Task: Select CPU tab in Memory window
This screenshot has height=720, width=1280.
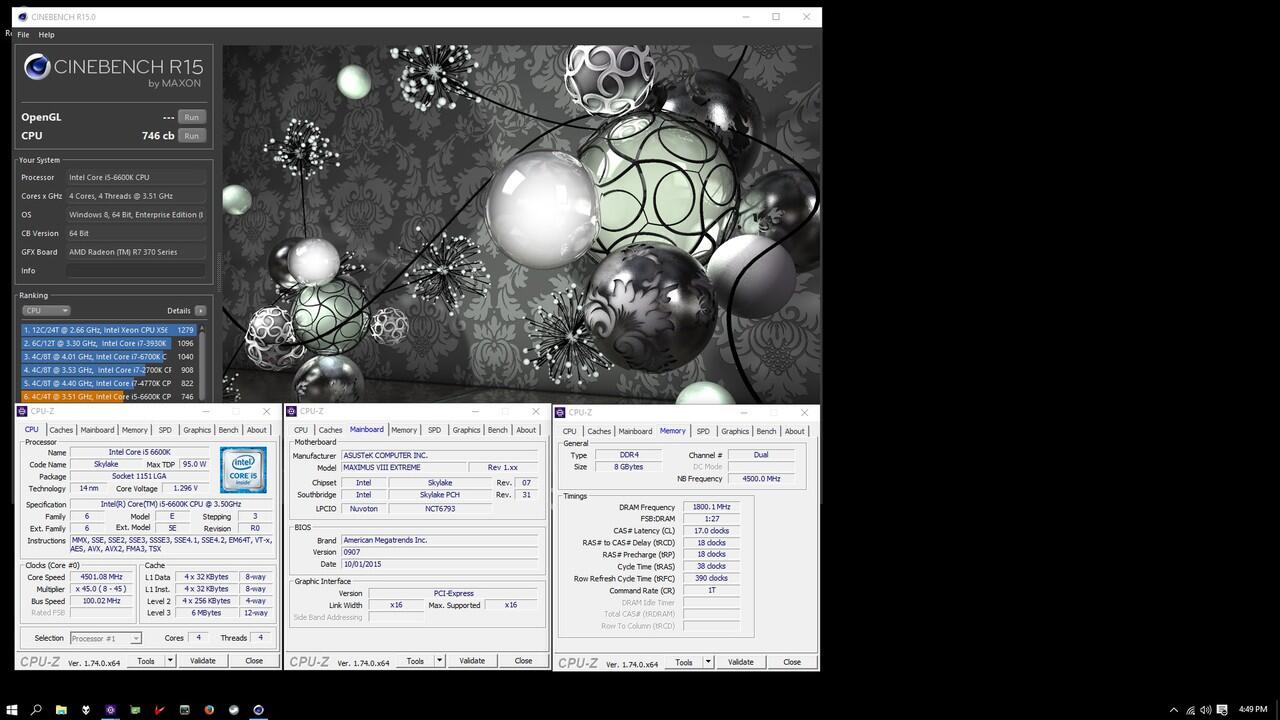Action: [569, 431]
